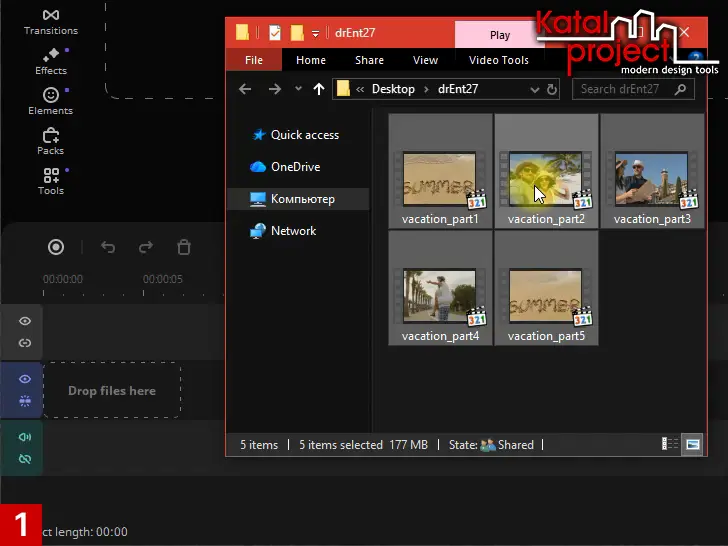Go up one folder level
This screenshot has width=728, height=546.
(318, 89)
